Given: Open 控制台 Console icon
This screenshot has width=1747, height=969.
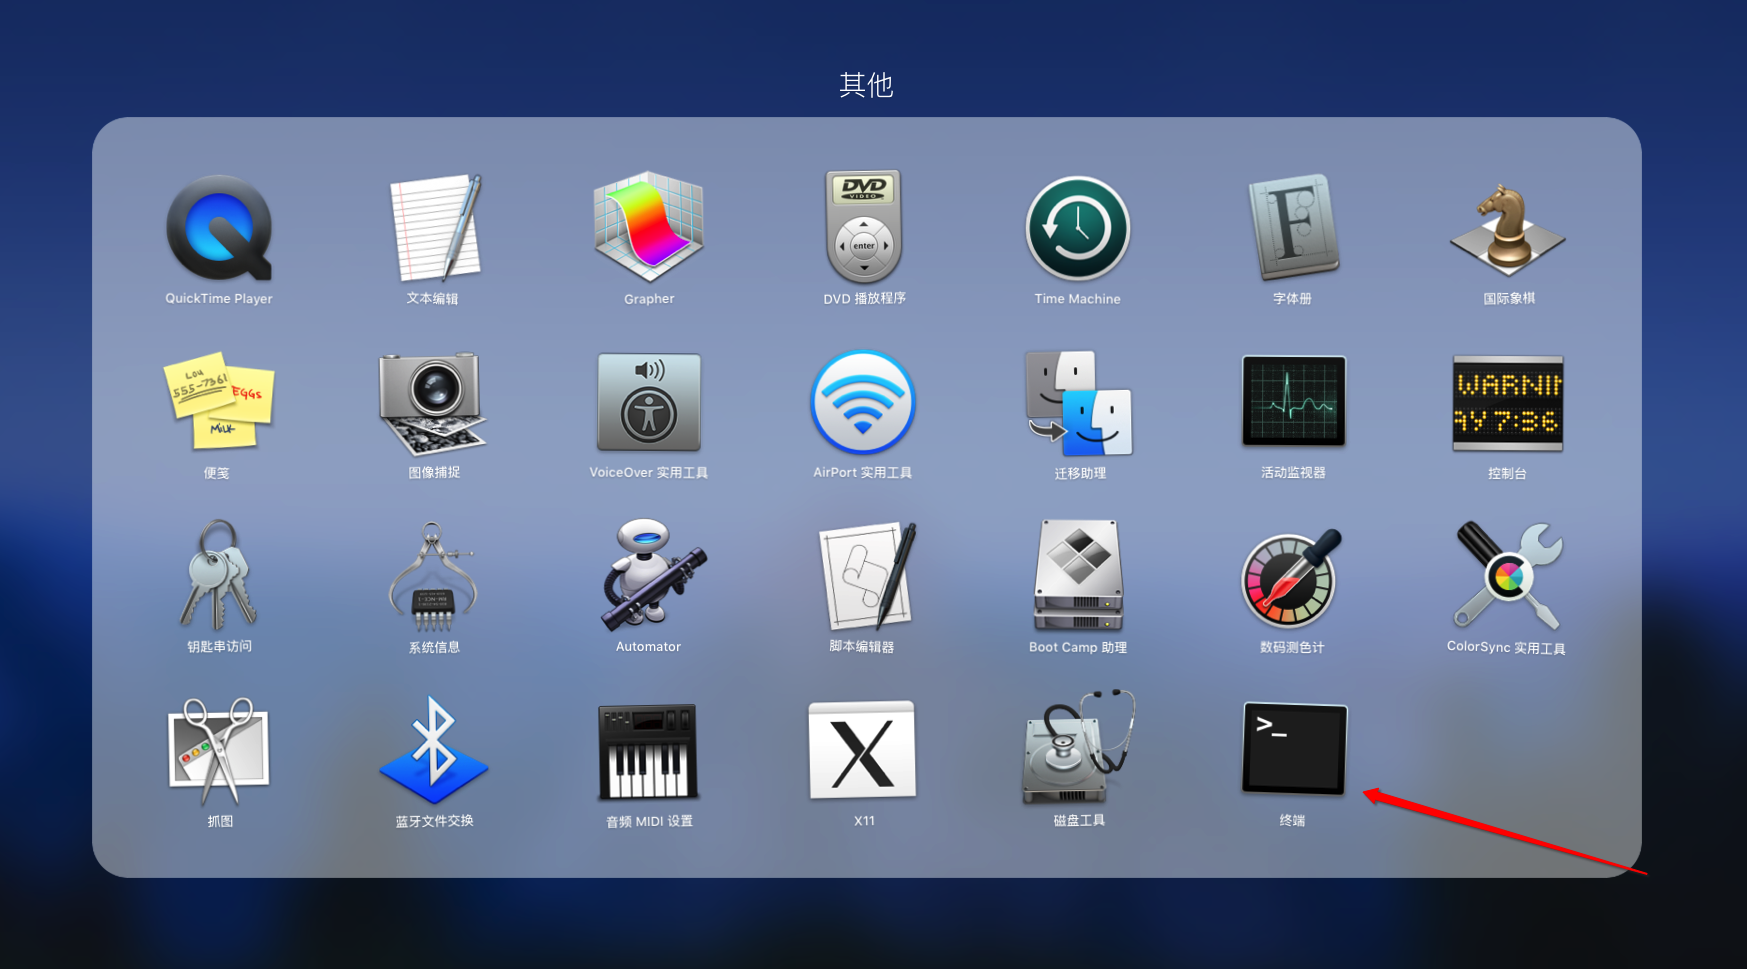Looking at the screenshot, I should [1507, 403].
